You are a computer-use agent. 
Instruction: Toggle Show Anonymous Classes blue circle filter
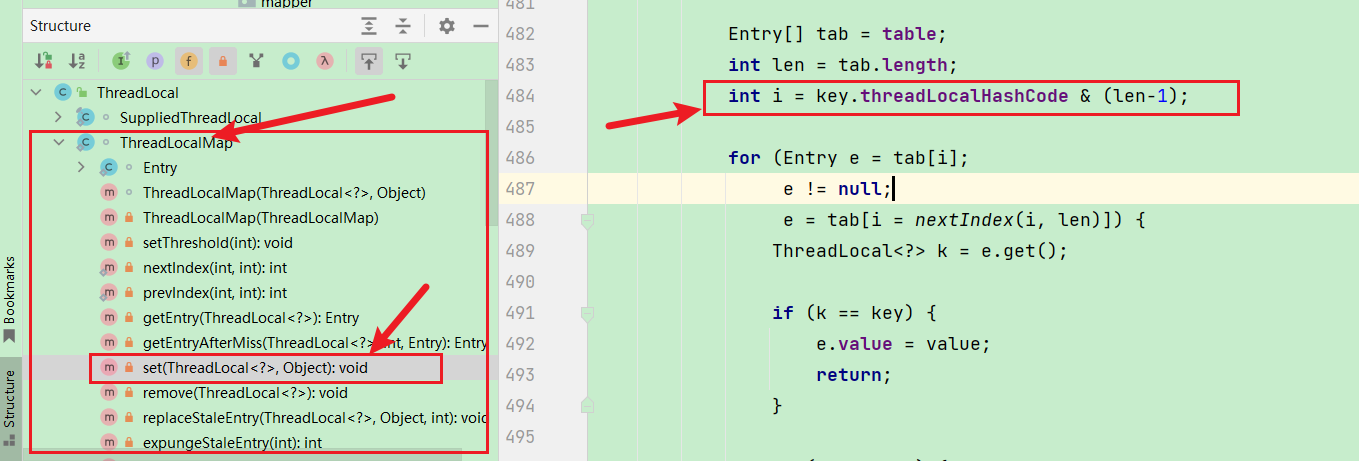coord(291,61)
